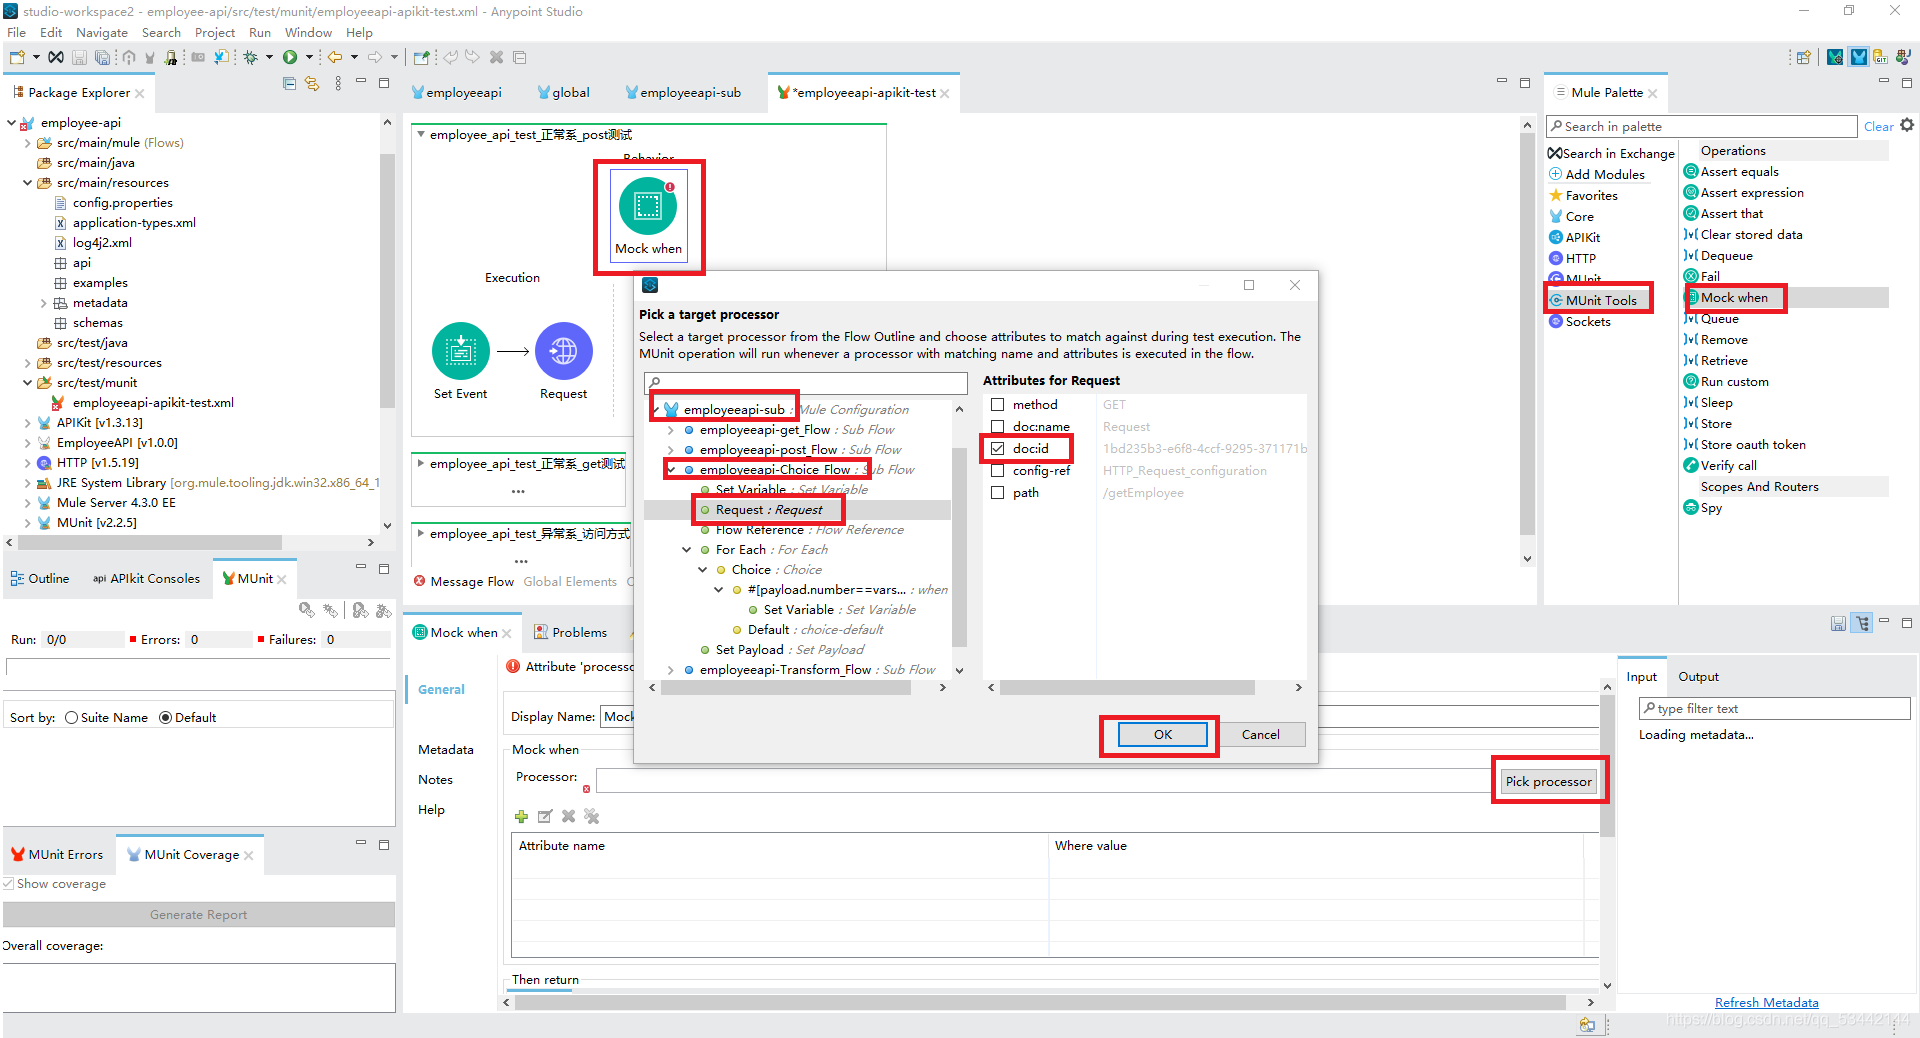The height and width of the screenshot is (1038, 1920).
Task: Switch to the global editor tab
Action: 563,92
